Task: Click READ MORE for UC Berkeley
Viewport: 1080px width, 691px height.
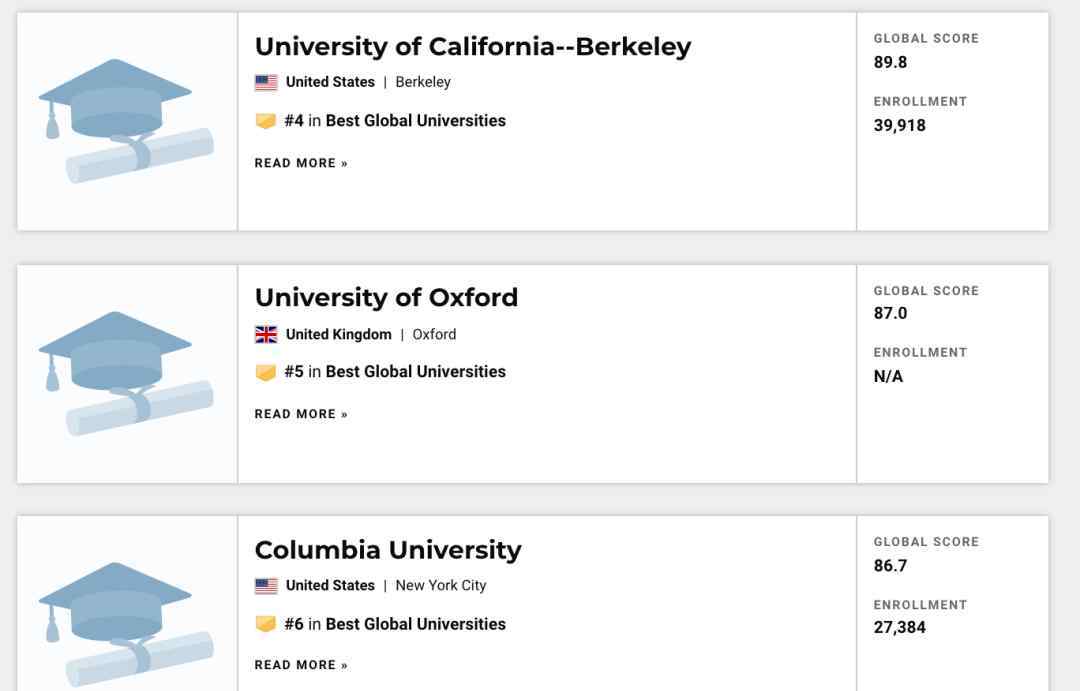Action: [301, 163]
